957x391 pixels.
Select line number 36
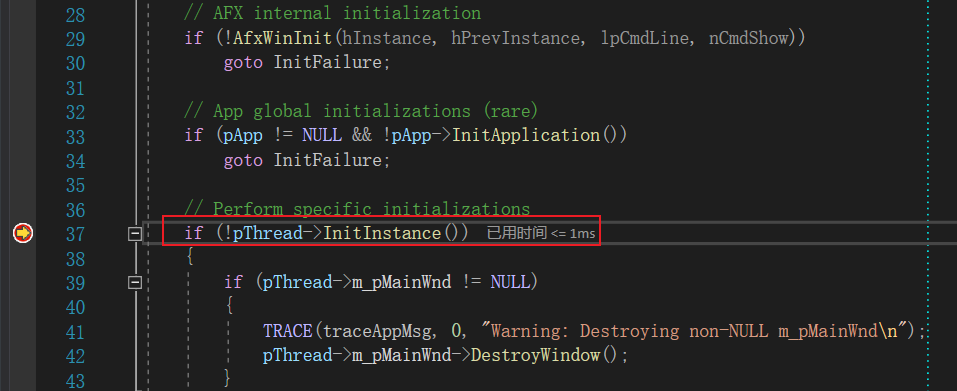point(75,209)
